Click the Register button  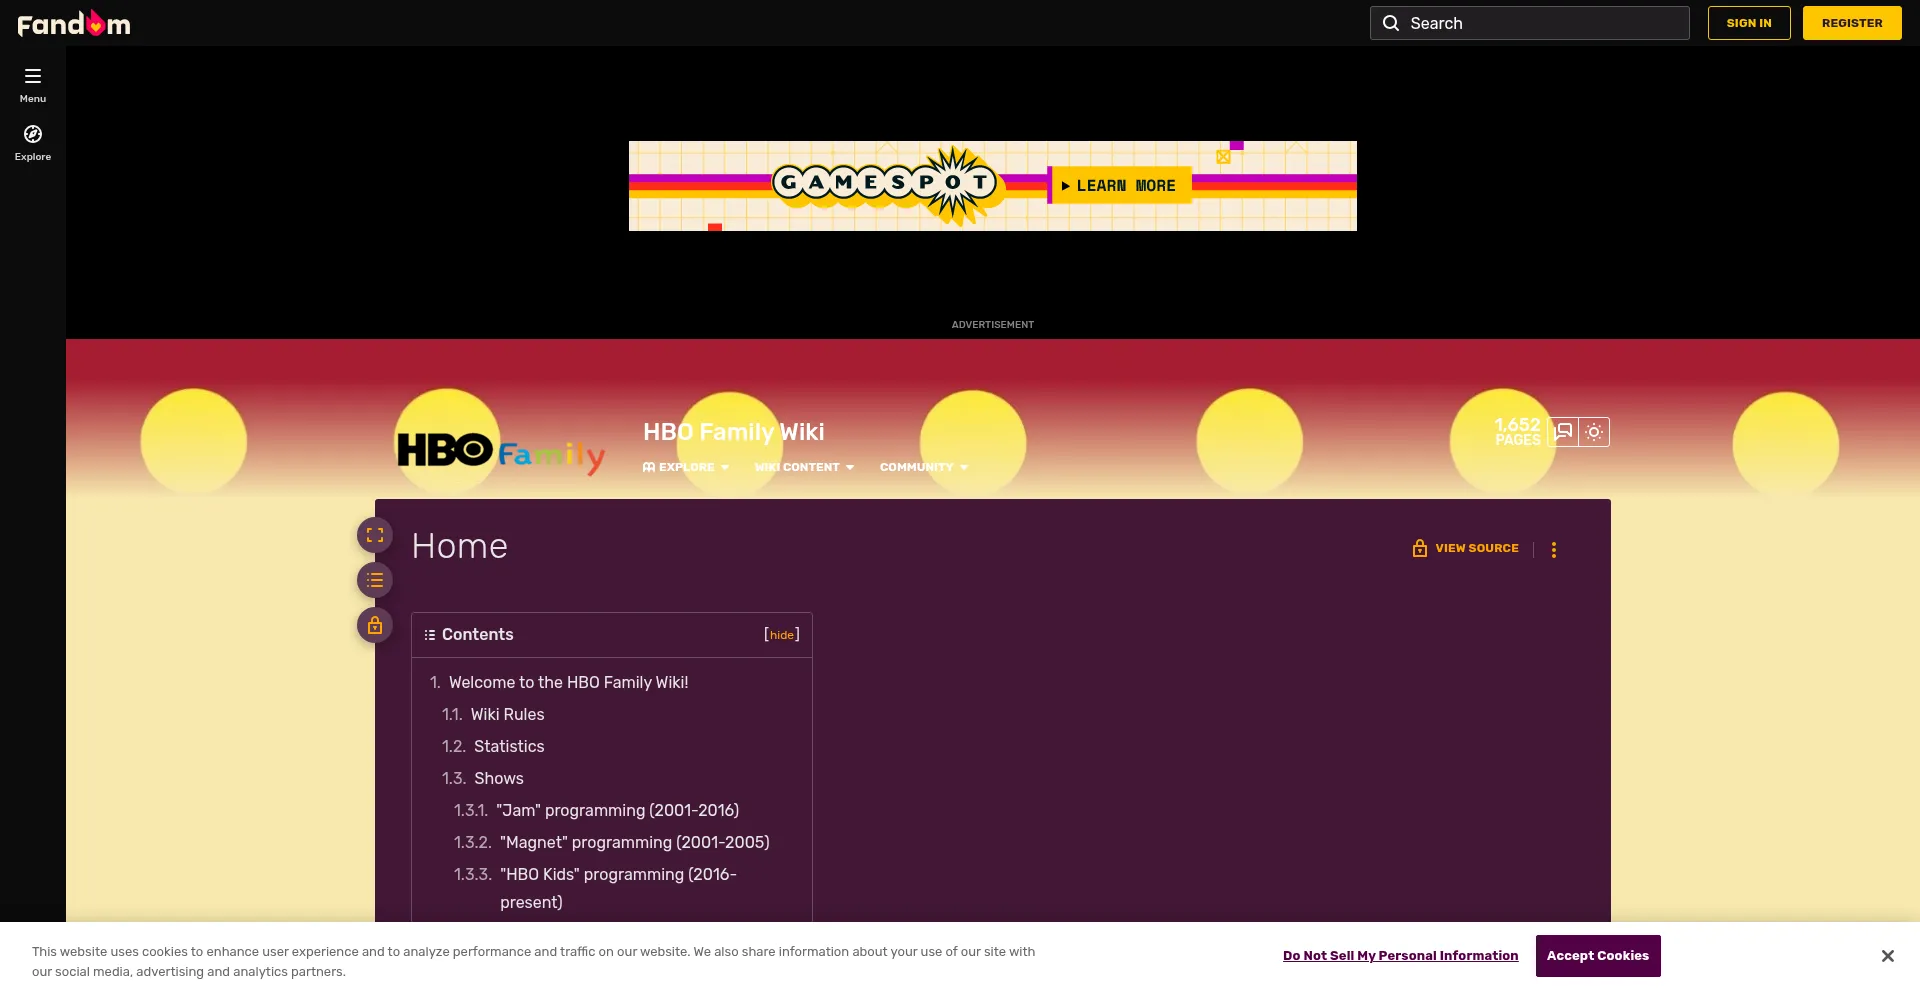1852,23
